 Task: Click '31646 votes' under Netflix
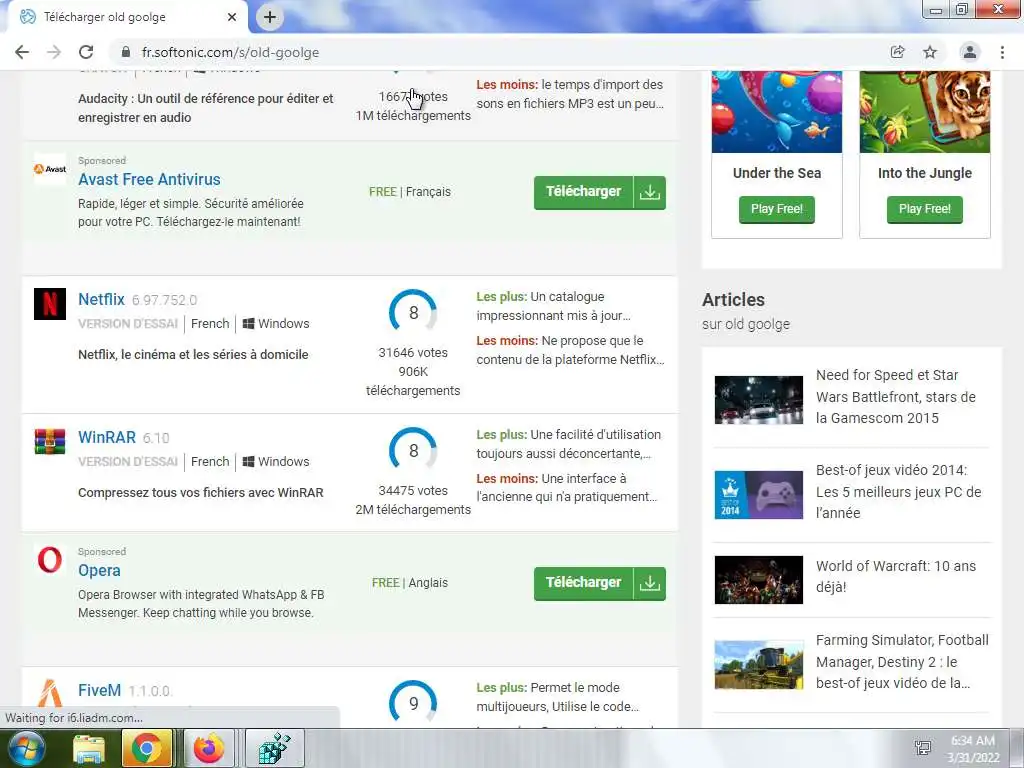[413, 353]
